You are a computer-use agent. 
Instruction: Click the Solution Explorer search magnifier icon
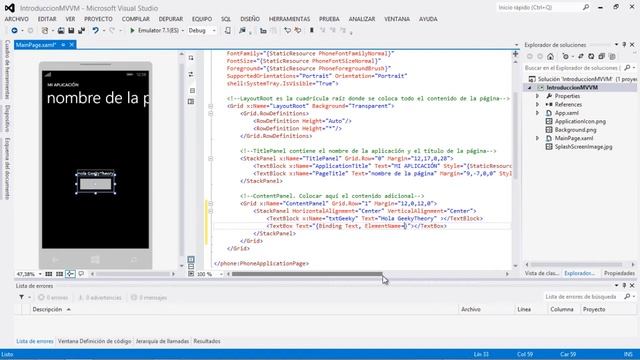coord(627,68)
